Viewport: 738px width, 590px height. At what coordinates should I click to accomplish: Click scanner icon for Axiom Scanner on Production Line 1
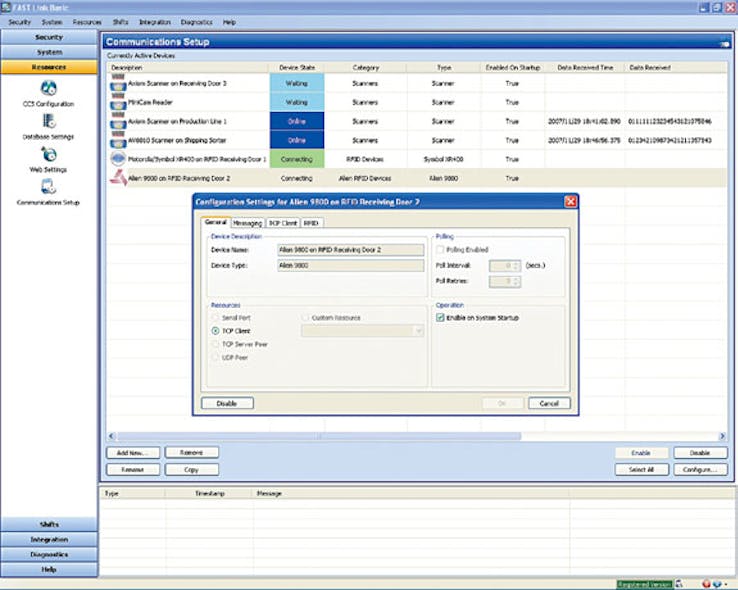click(x=118, y=121)
